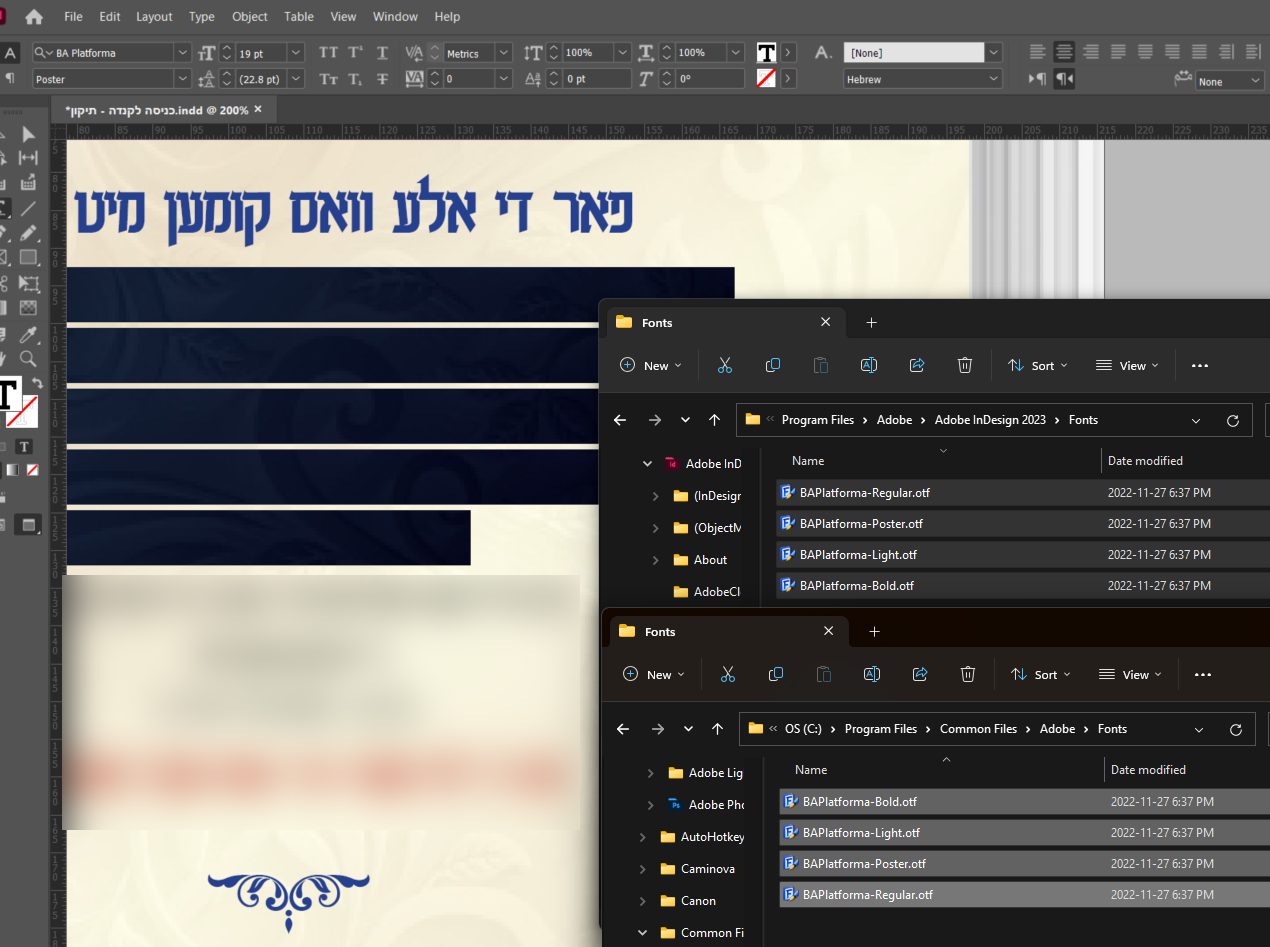Open the Type menu
The height and width of the screenshot is (947, 1270).
click(202, 16)
